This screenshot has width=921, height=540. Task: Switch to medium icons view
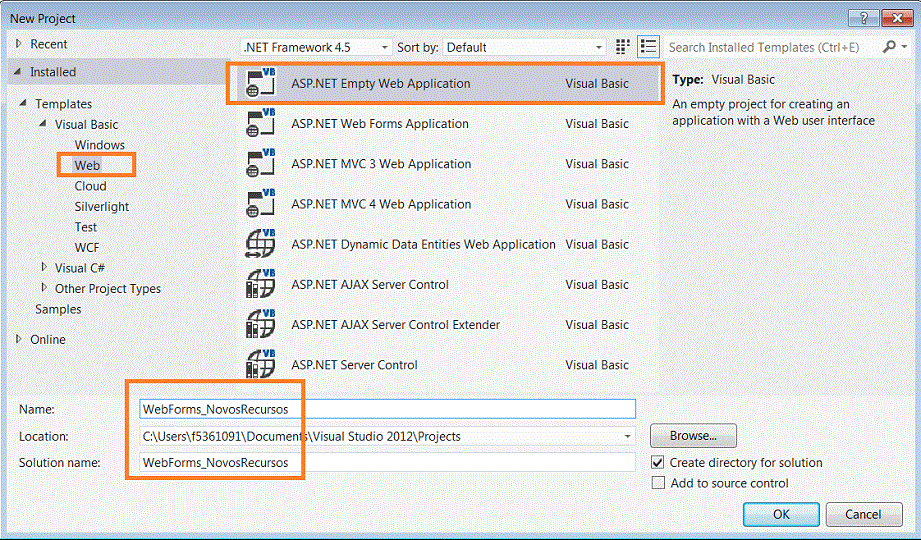pyautogui.click(x=623, y=47)
